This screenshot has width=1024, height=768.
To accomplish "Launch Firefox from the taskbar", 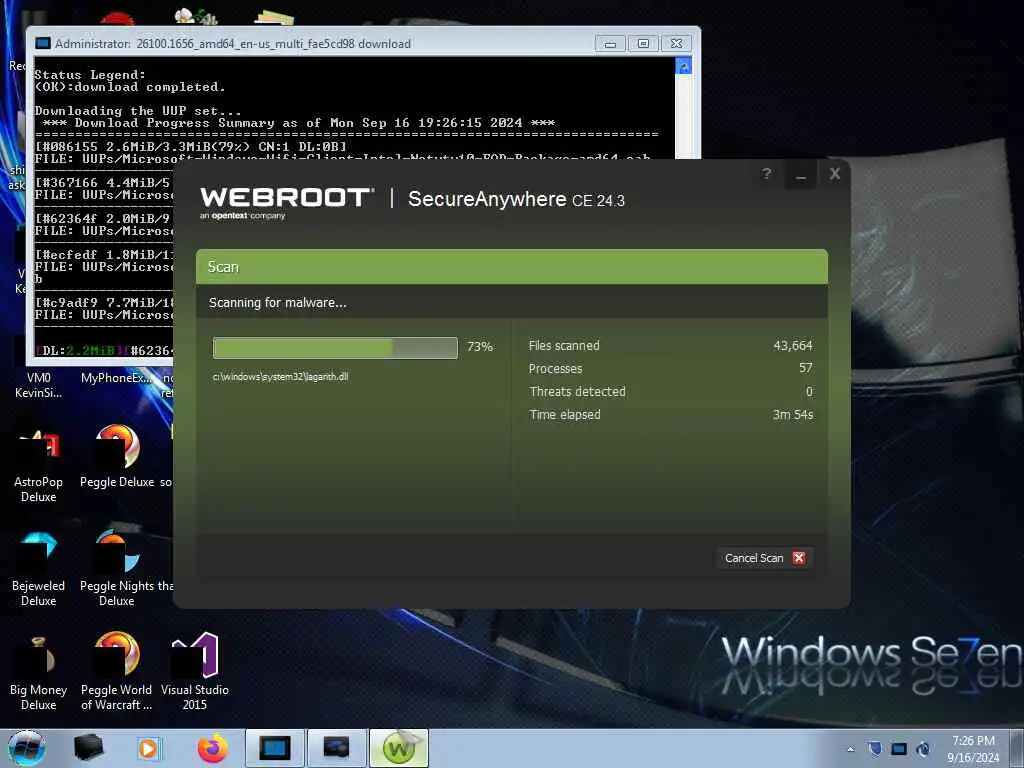I will [213, 748].
